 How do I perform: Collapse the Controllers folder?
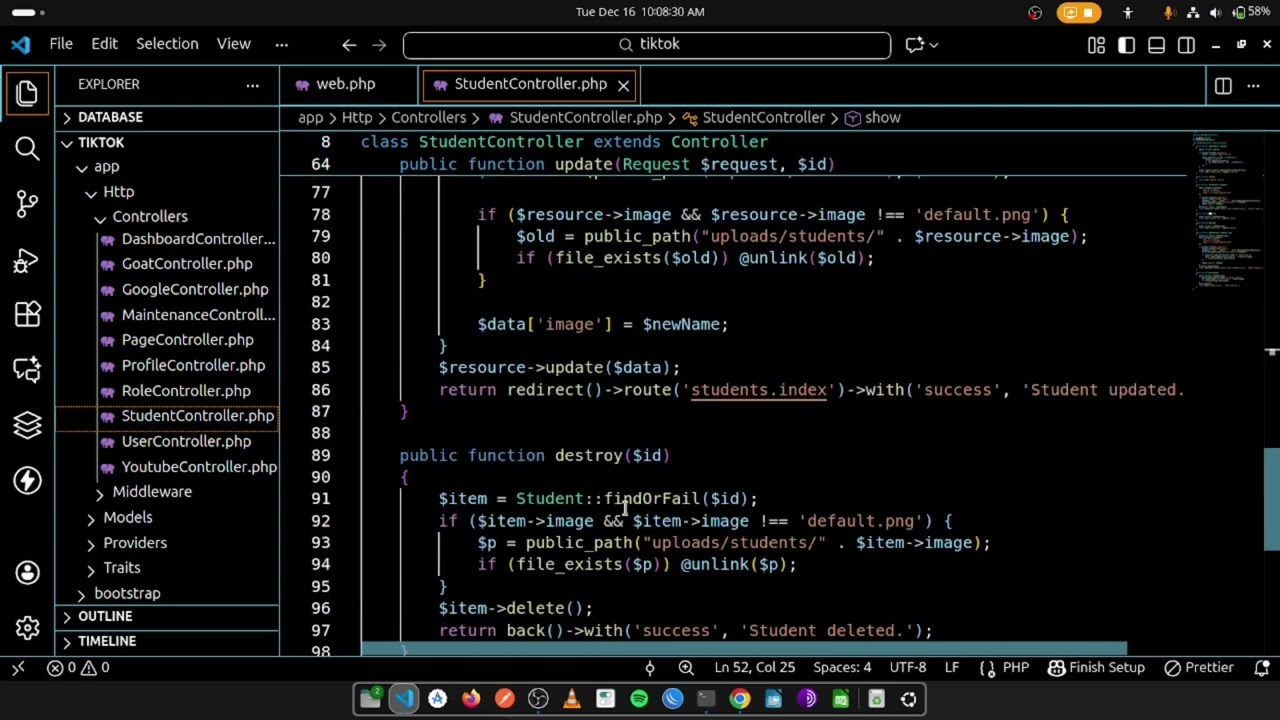pos(100,218)
